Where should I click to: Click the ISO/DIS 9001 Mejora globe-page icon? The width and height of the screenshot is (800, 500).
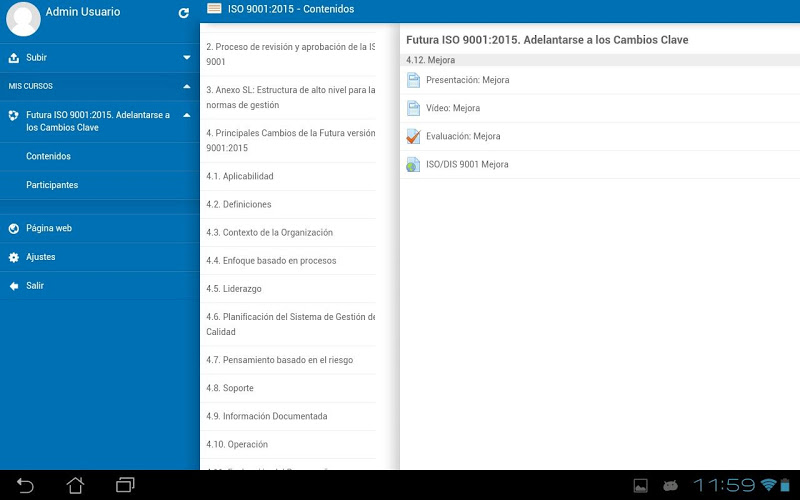[x=413, y=164]
